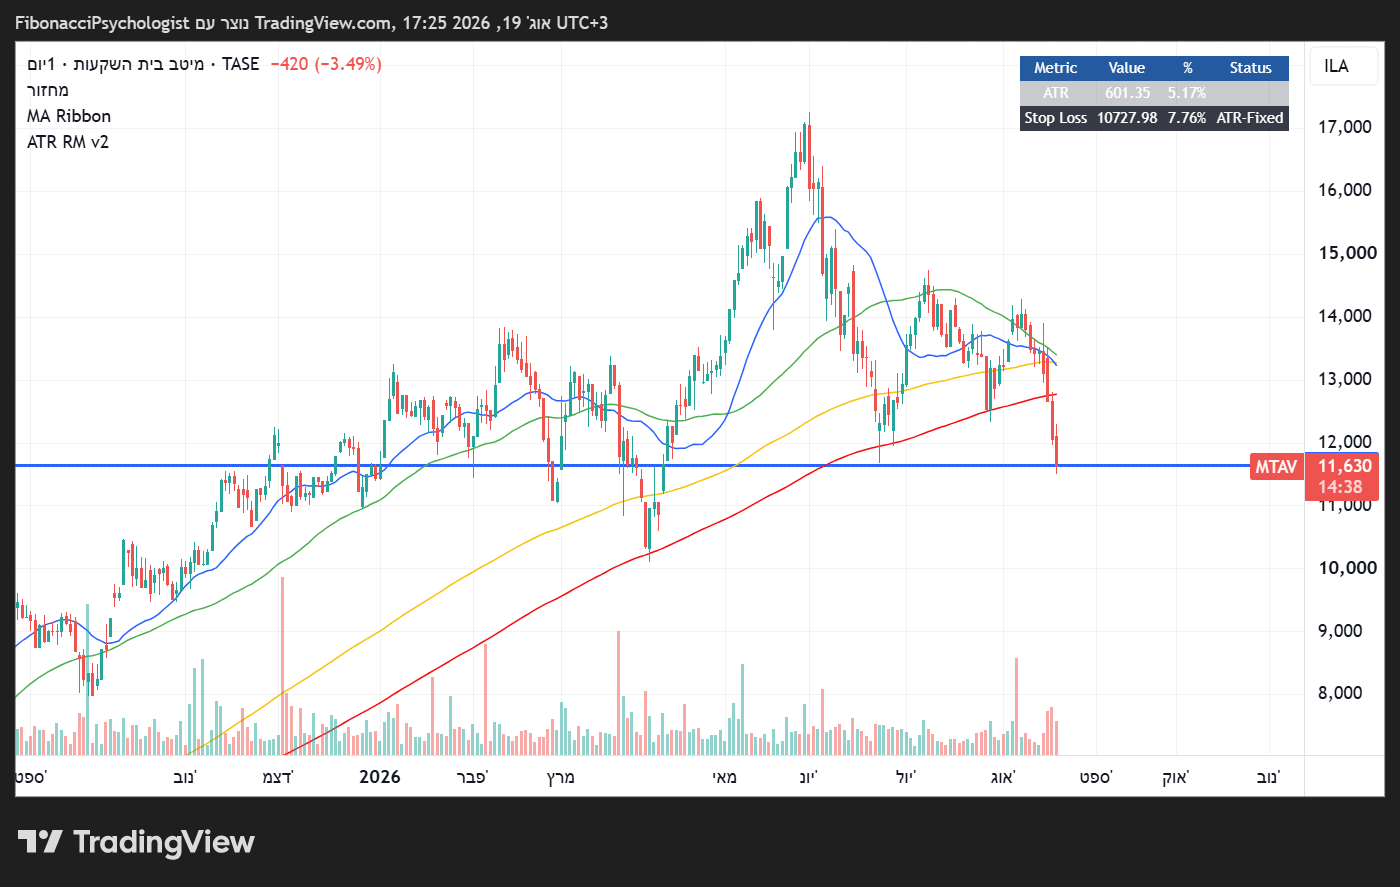Click the 5.17% ATR percentage cell

(1187, 93)
